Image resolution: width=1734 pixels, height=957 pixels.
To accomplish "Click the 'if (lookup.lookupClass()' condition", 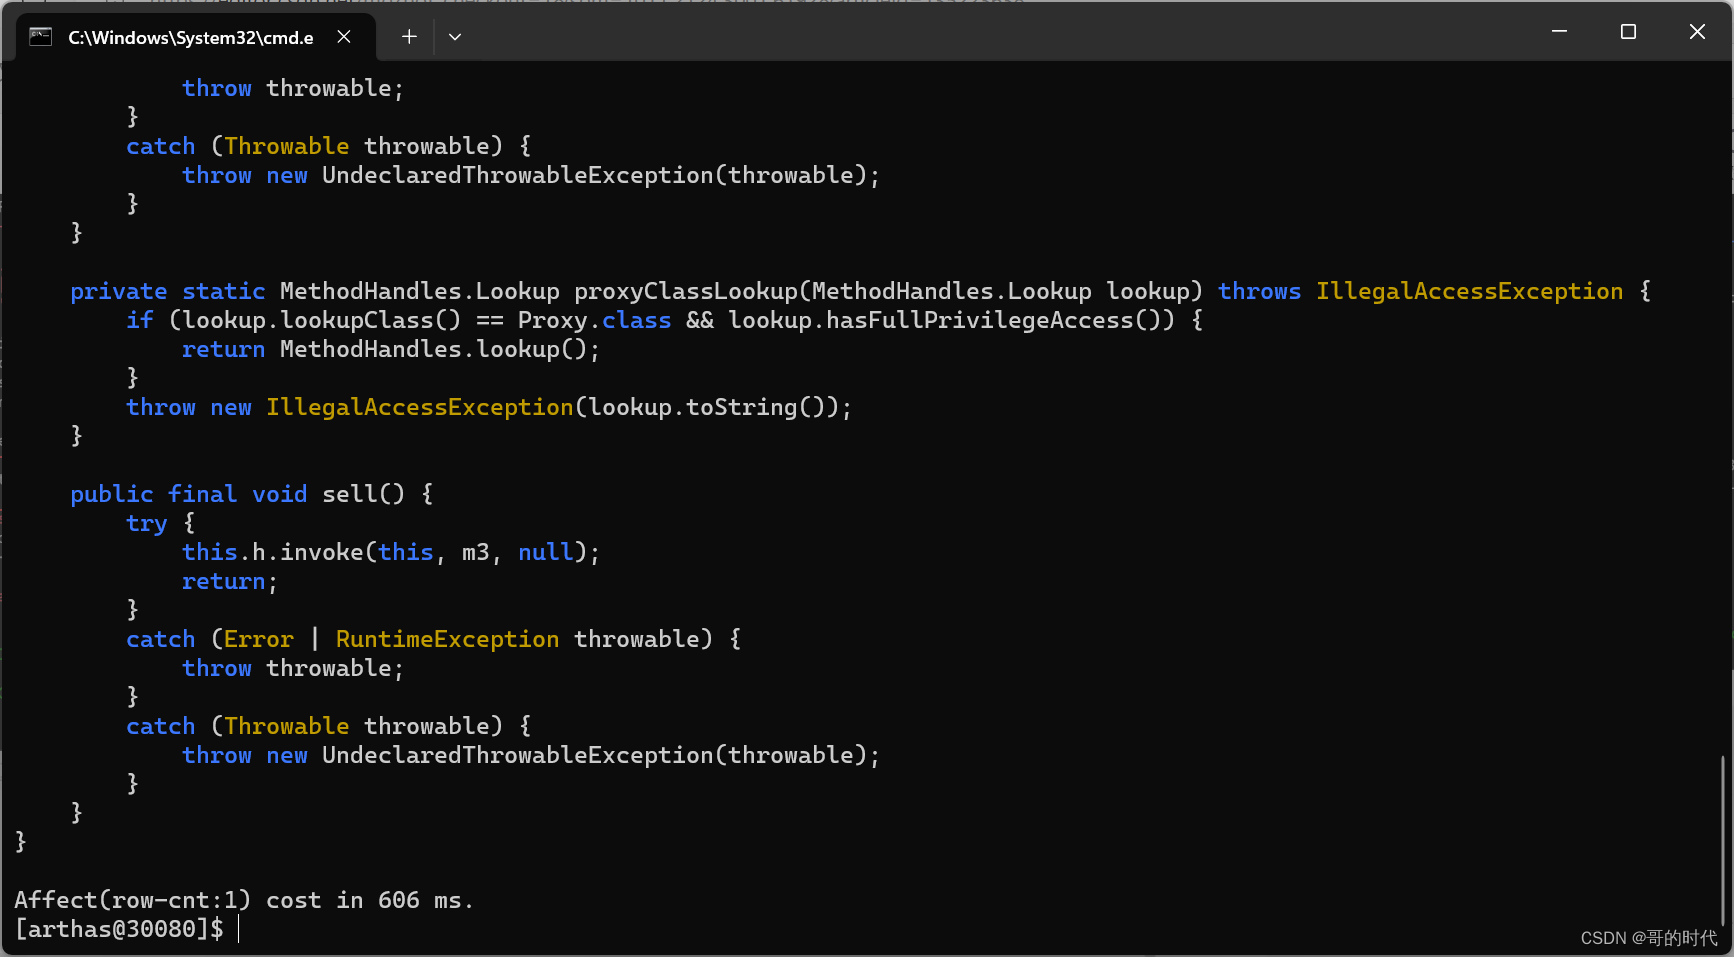I will click(x=294, y=320).
